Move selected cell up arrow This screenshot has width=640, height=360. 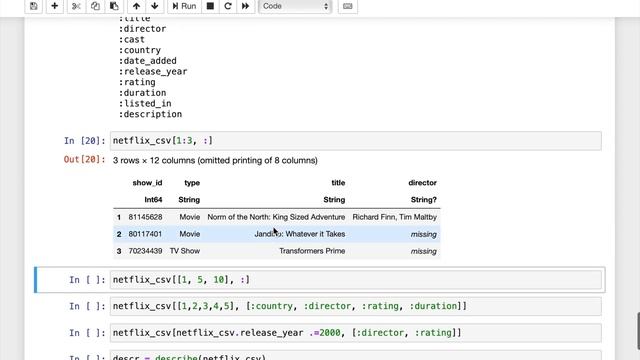(136, 6)
